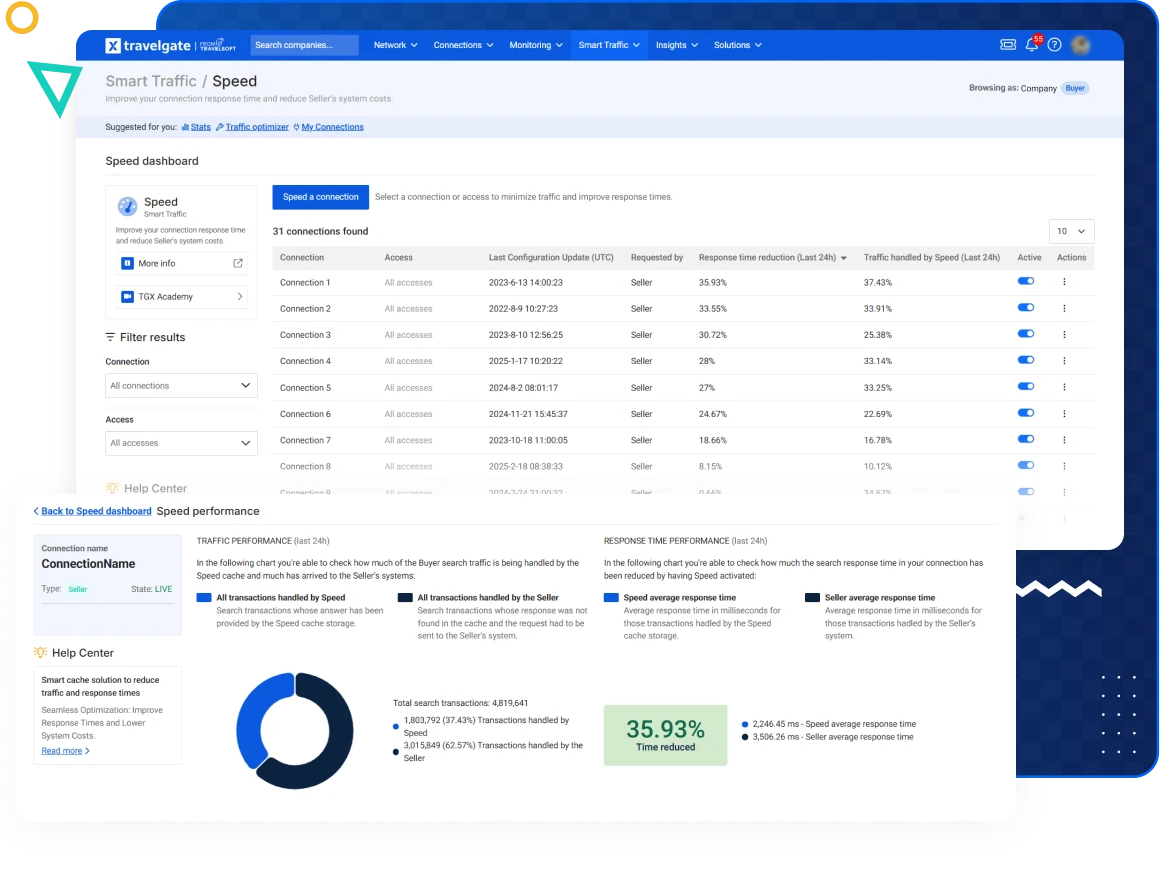Disable the Active switch for Connection 5
The width and height of the screenshot is (1160, 874).
1025,387
